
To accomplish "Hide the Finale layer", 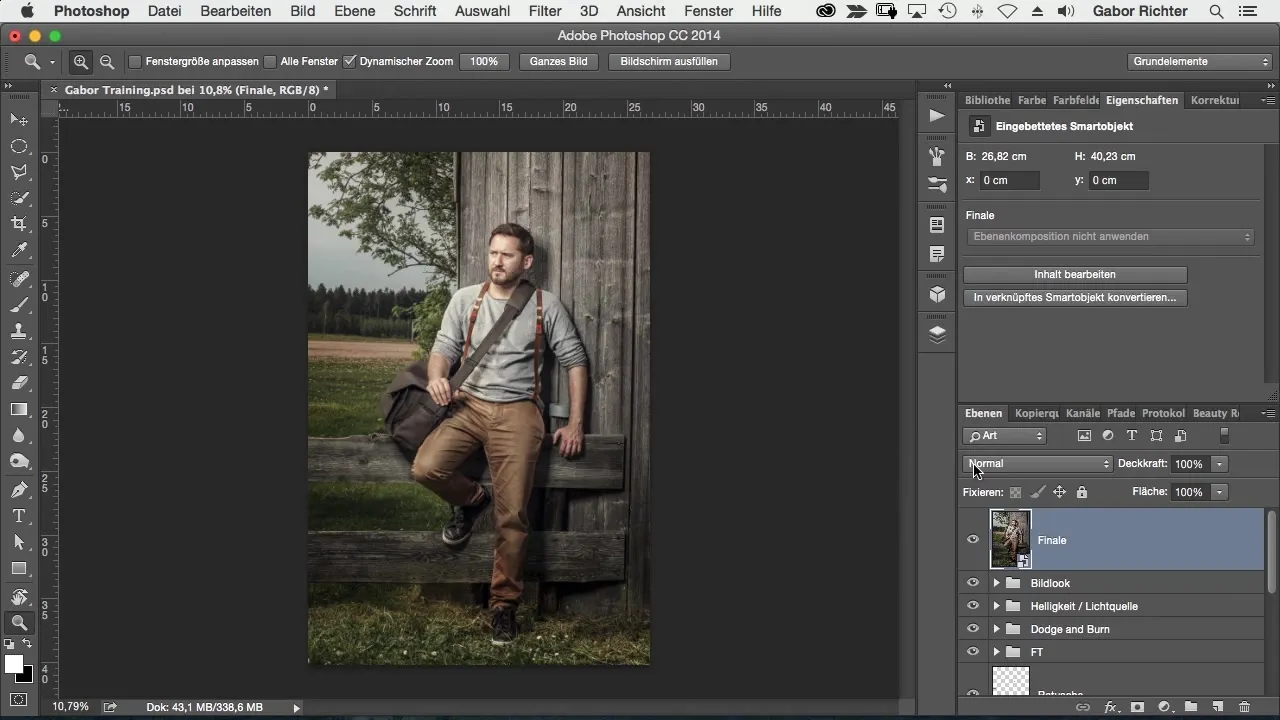I will [972, 540].
